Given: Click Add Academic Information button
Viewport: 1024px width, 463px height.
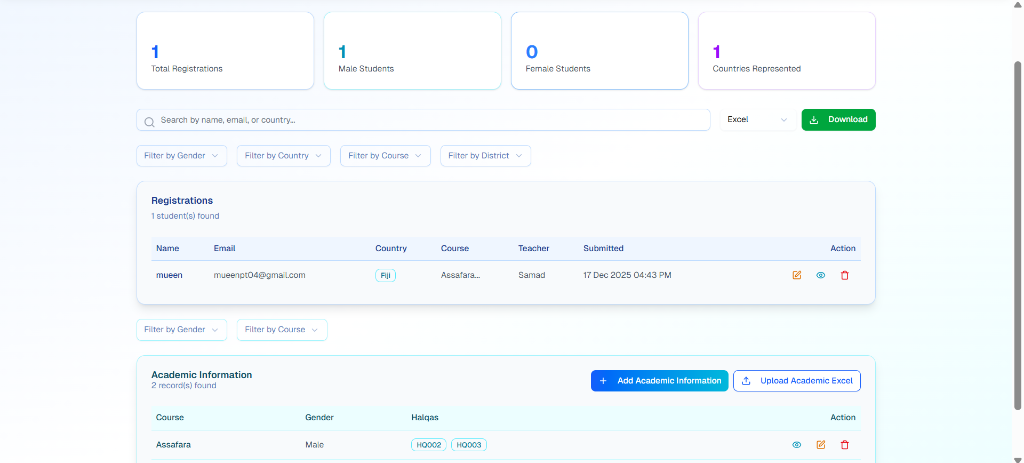Looking at the screenshot, I should click(659, 381).
